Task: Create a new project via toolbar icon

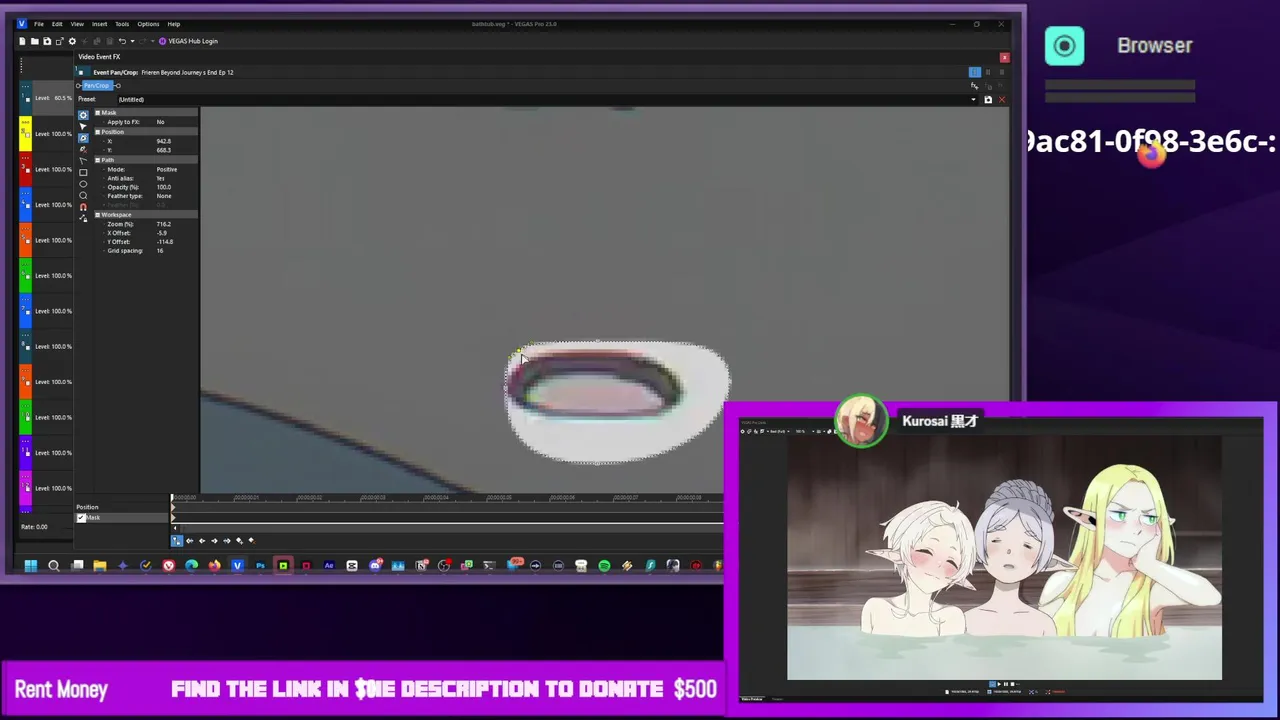Action: click(22, 41)
